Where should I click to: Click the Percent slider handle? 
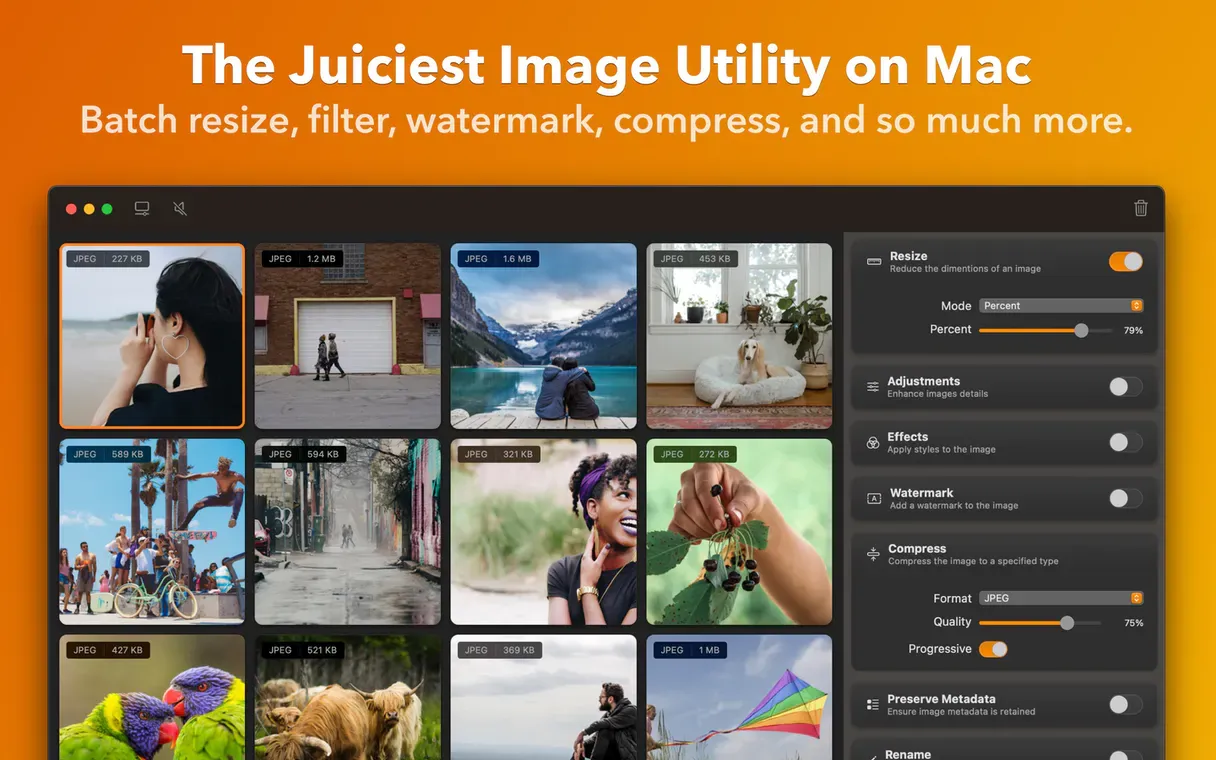pos(1081,330)
